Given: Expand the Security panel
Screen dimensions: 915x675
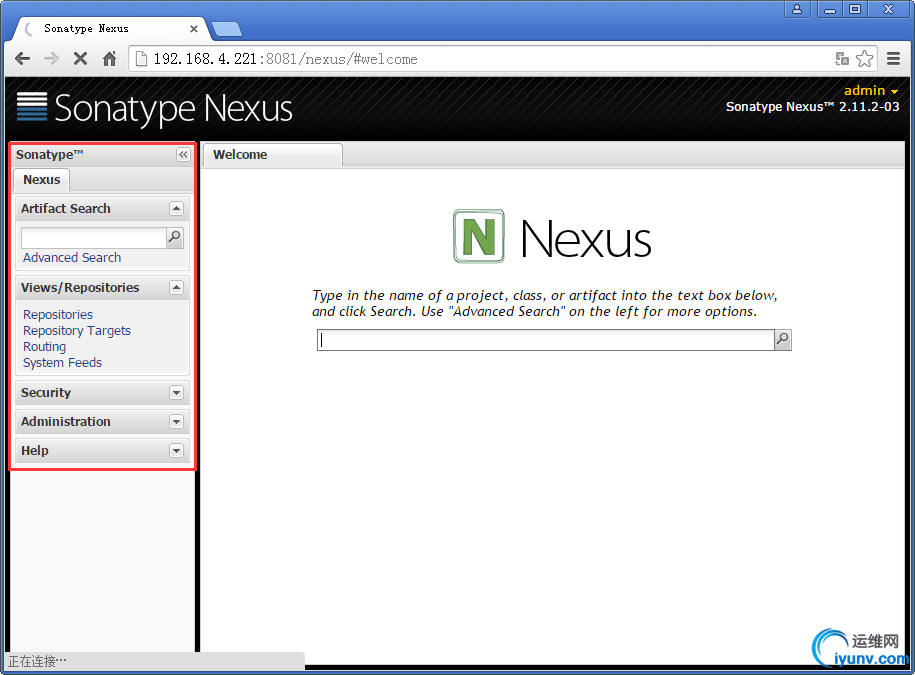Looking at the screenshot, I should (176, 393).
